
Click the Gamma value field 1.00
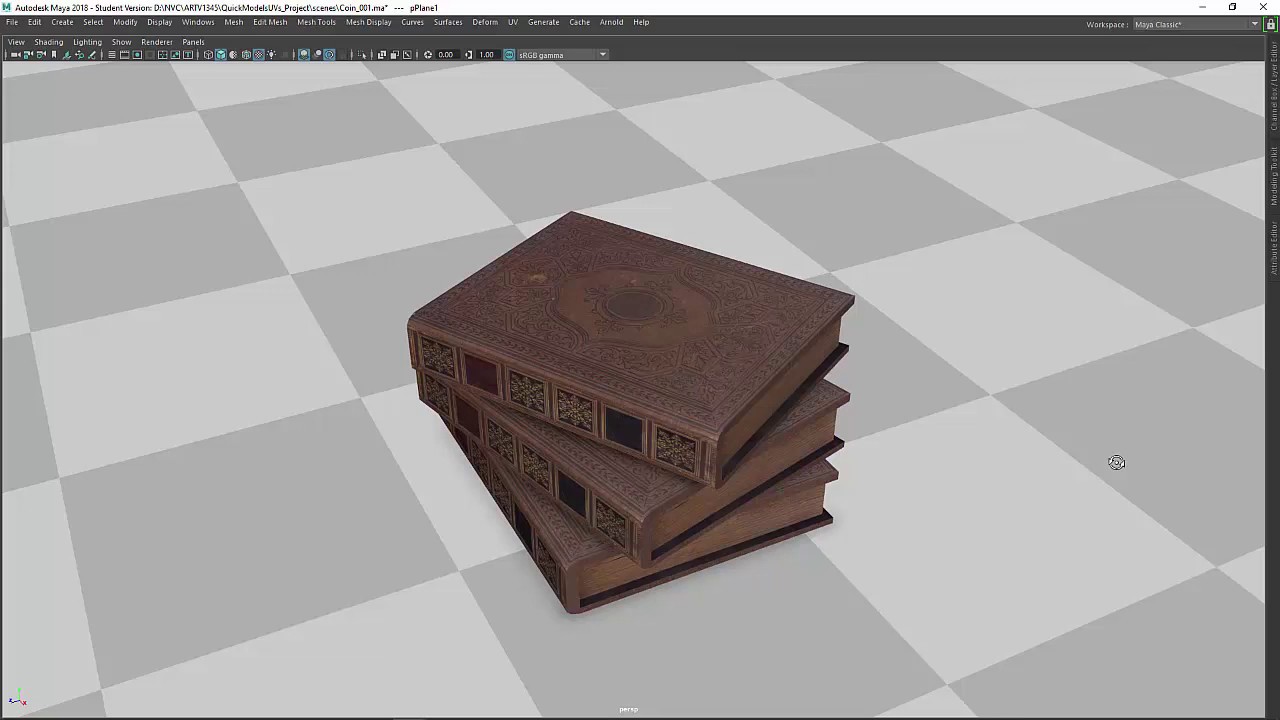(488, 55)
